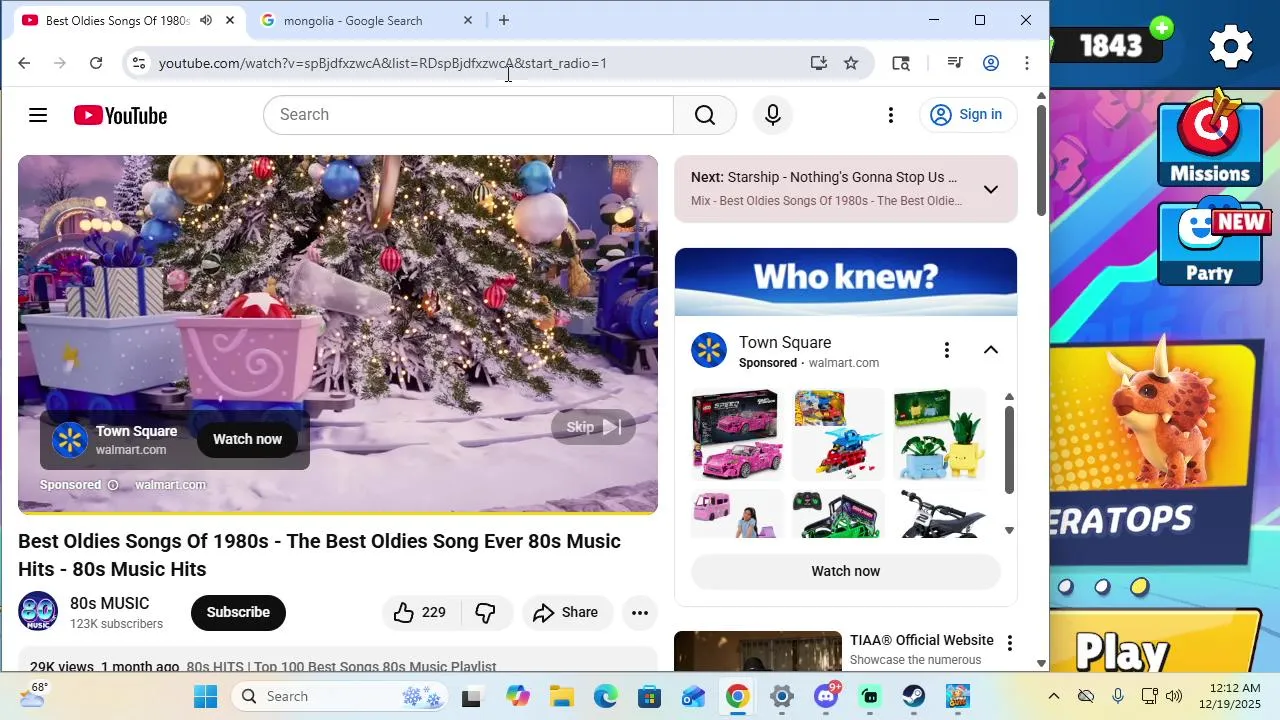
Task: Click Play in the game window
Action: (x=1123, y=652)
